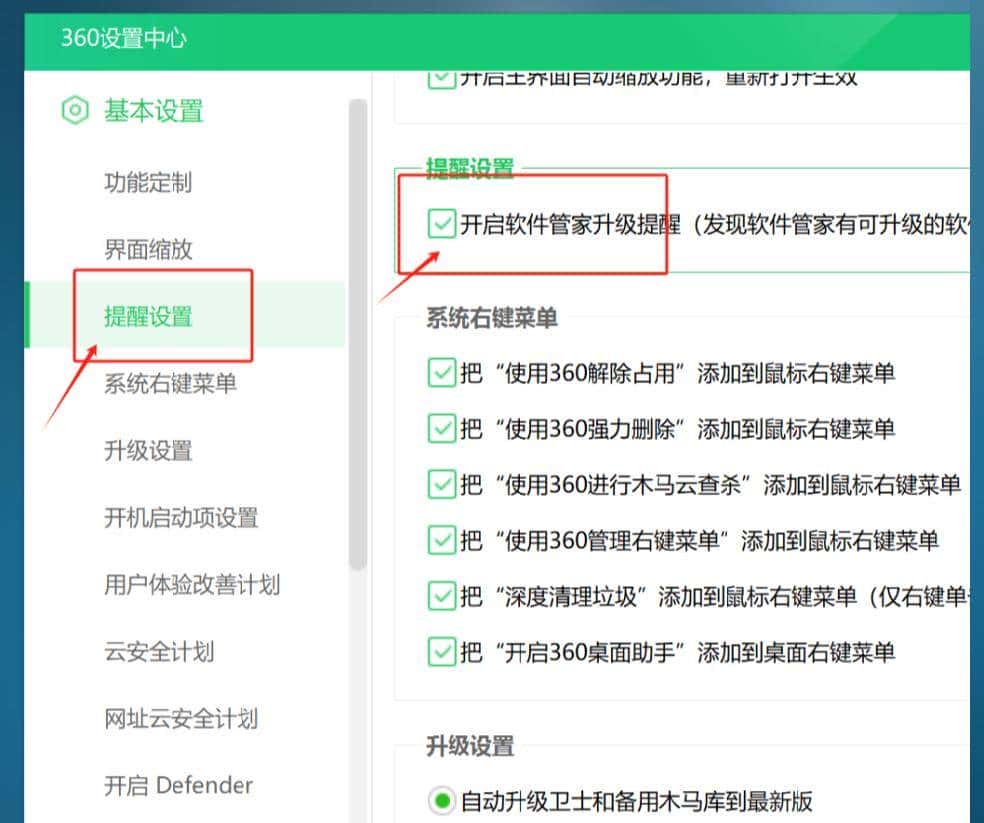Toggle 使用360强力删除 checkbox off

[441, 427]
